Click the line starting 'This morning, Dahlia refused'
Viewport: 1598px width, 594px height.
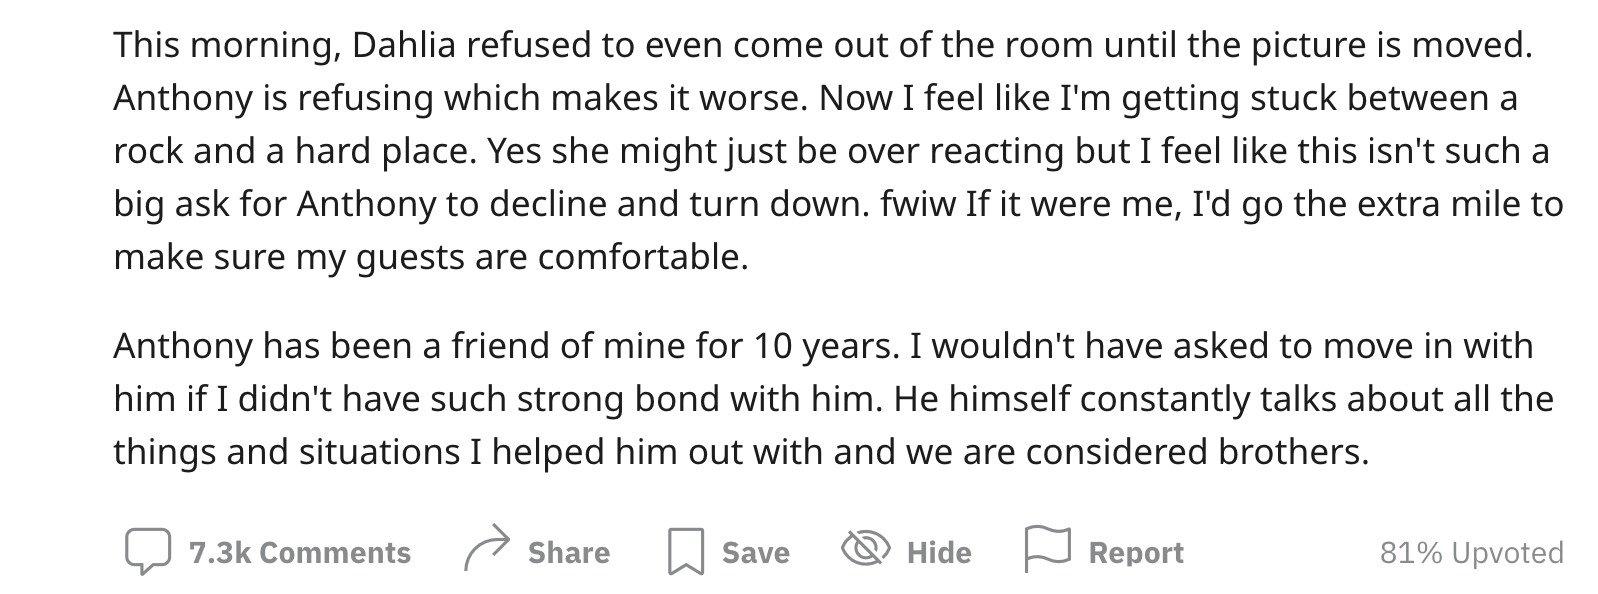click(x=823, y=45)
